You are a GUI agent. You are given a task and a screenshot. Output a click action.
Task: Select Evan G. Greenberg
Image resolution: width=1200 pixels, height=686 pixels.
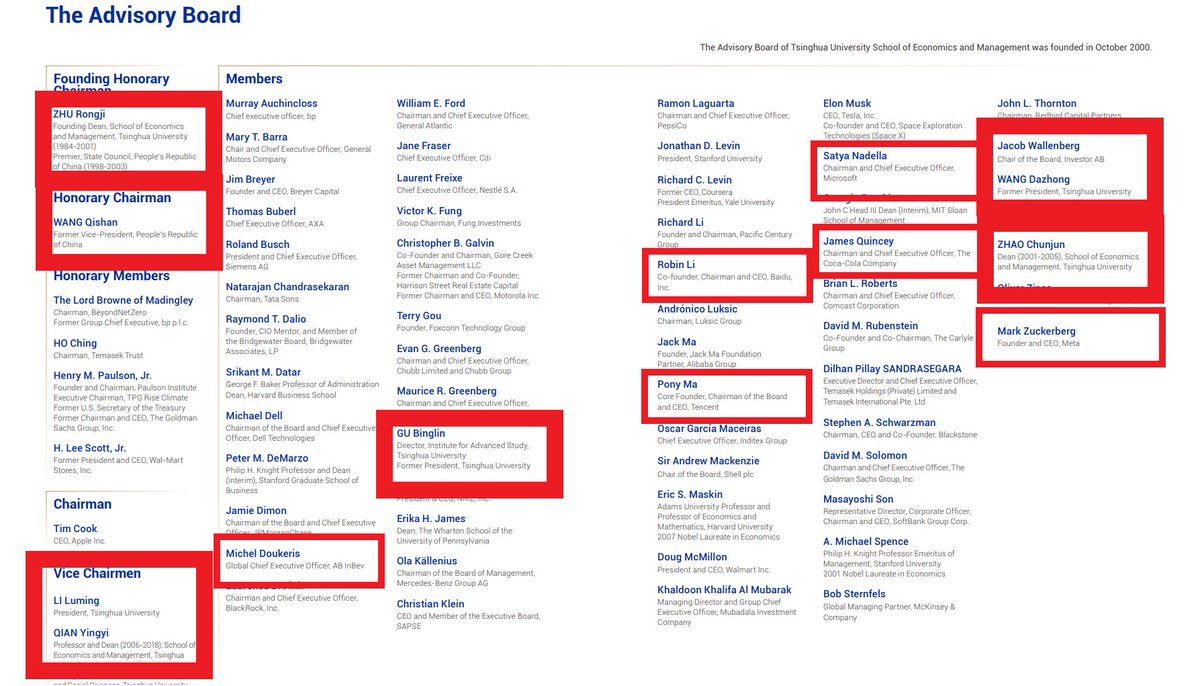[x=439, y=349]
